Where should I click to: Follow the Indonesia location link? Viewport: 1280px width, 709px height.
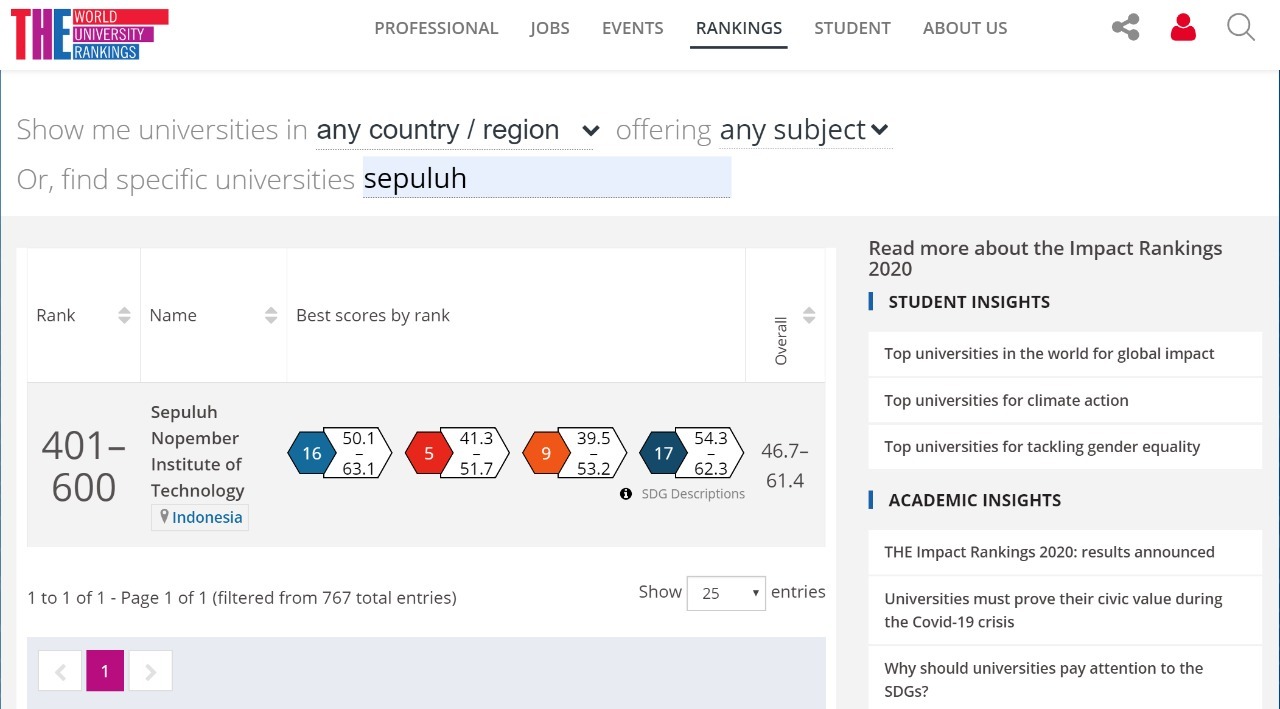click(207, 517)
